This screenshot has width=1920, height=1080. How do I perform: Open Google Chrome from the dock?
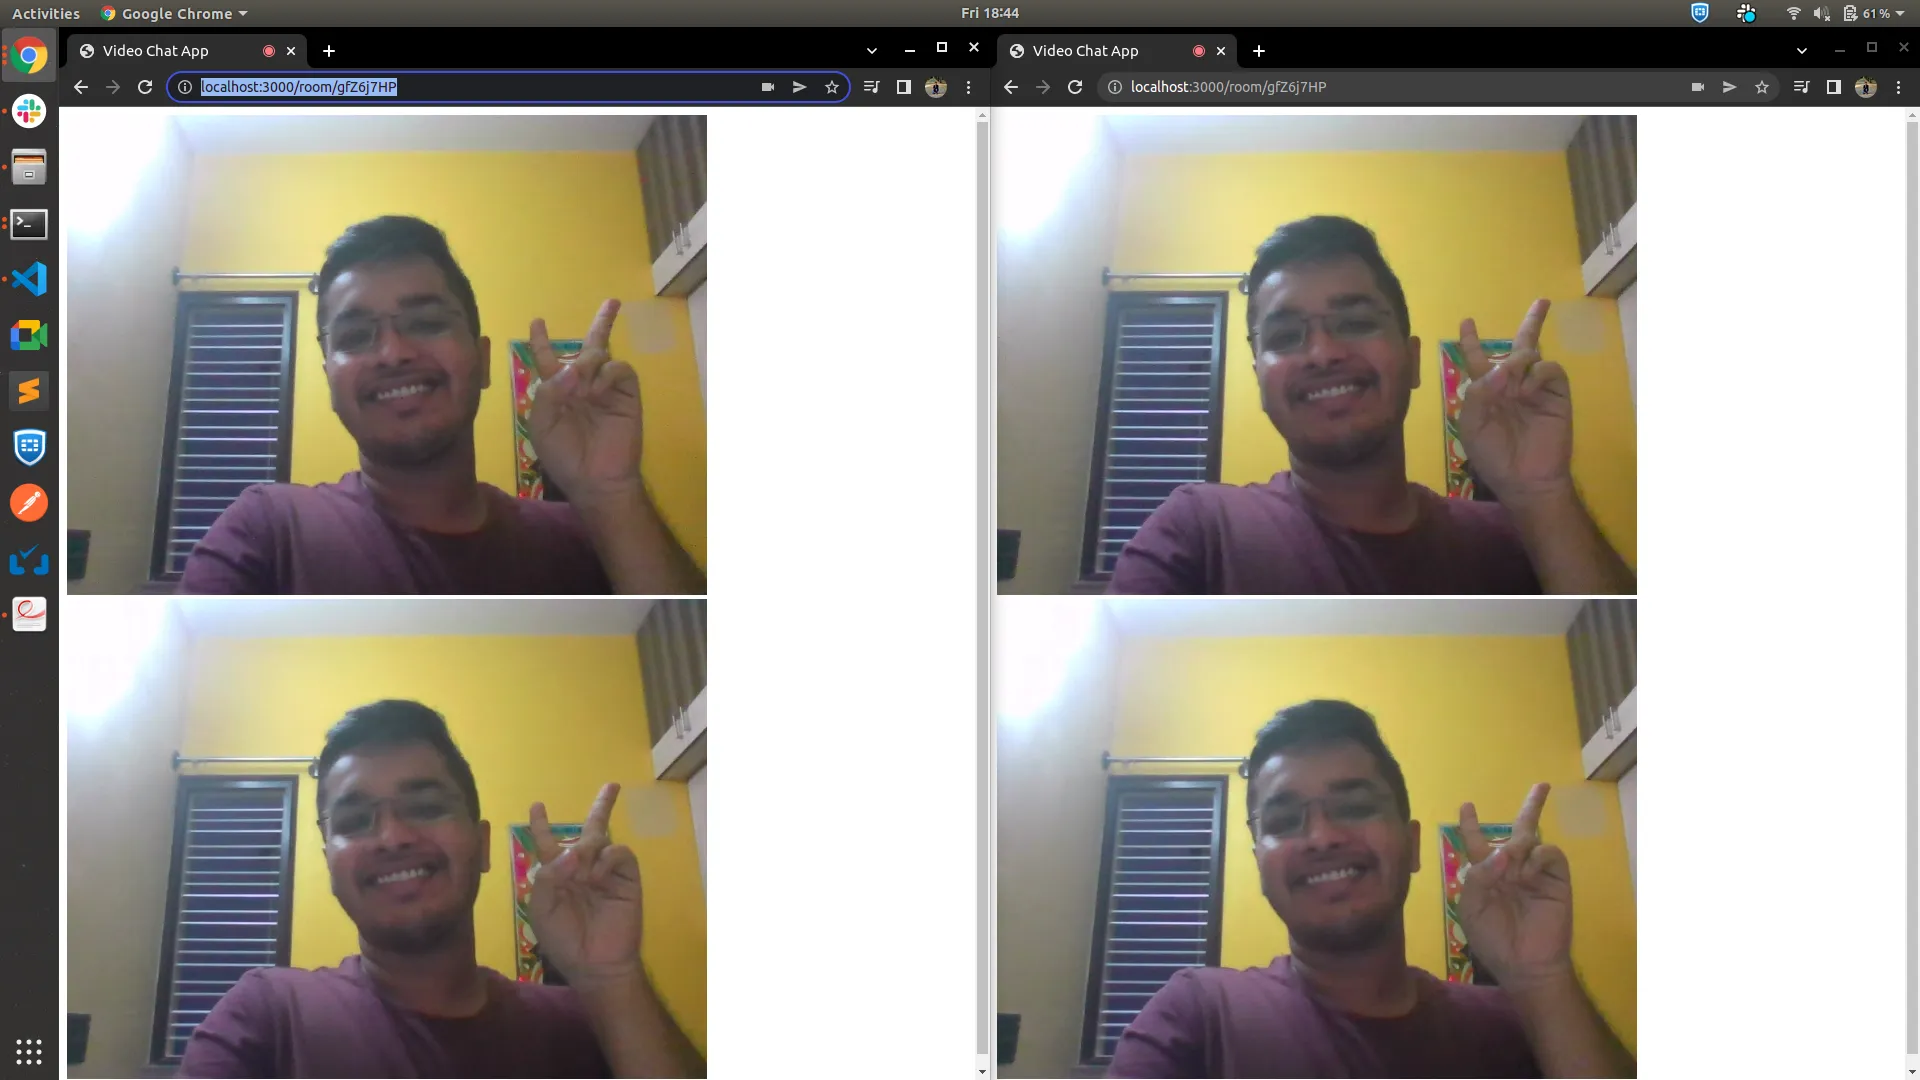(29, 56)
